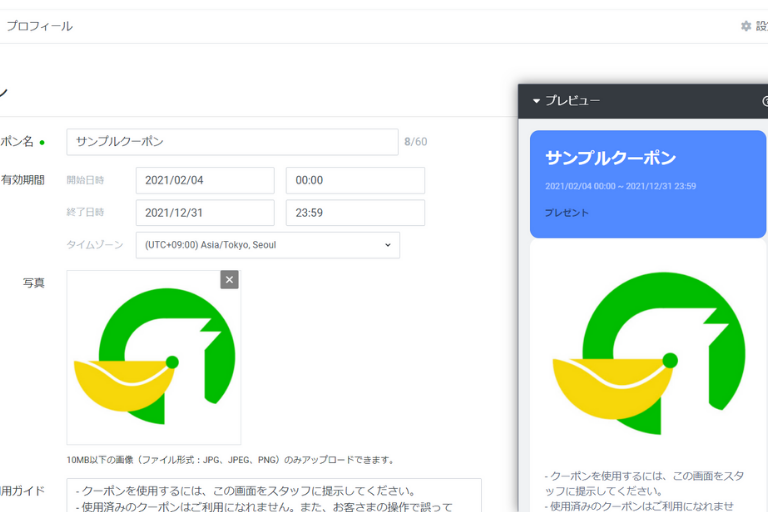Click the 開始日時 label
Image resolution: width=768 pixels, height=512 pixels.
[85, 180]
